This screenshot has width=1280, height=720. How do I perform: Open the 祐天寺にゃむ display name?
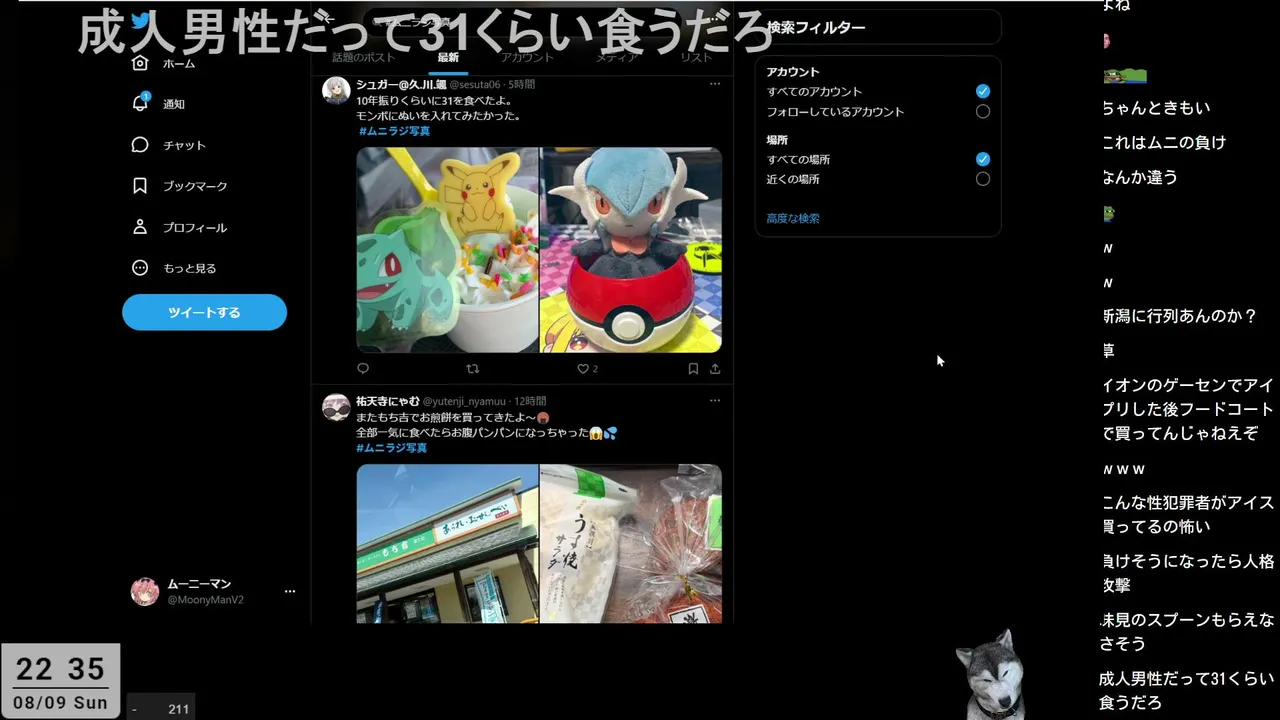(x=388, y=401)
